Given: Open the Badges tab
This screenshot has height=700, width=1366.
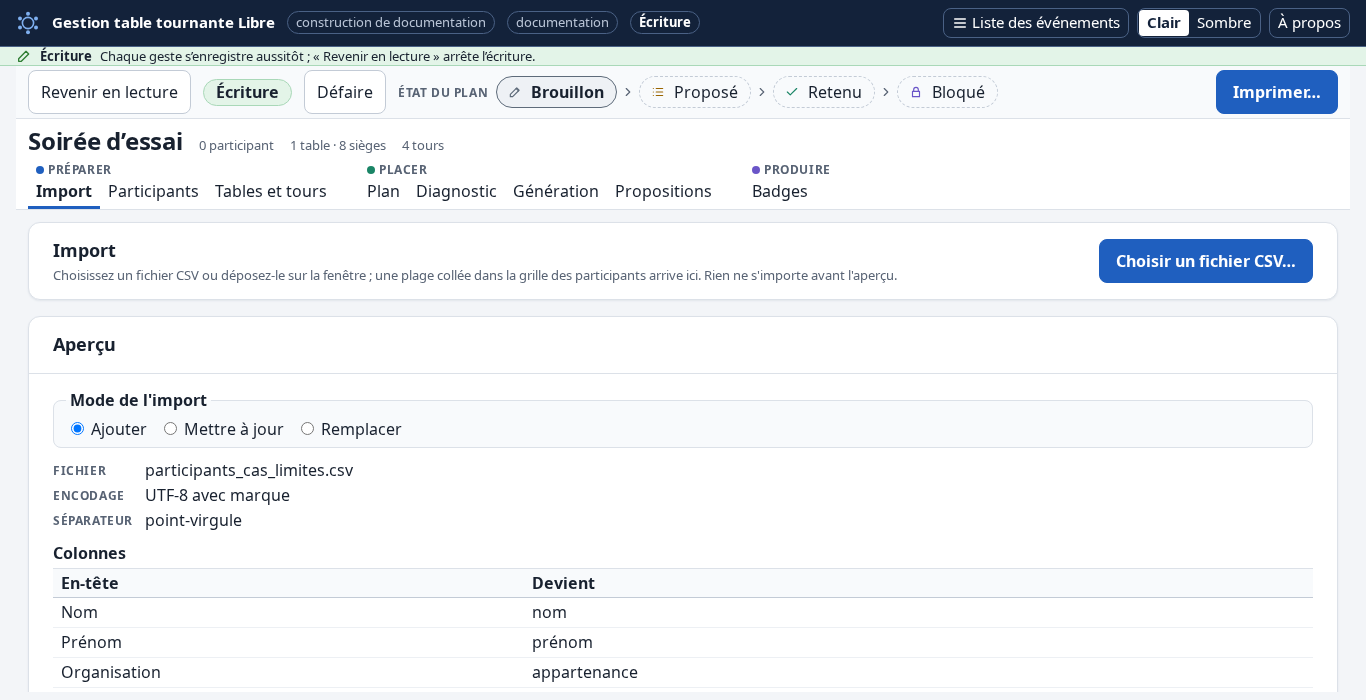Looking at the screenshot, I should tap(780, 191).
